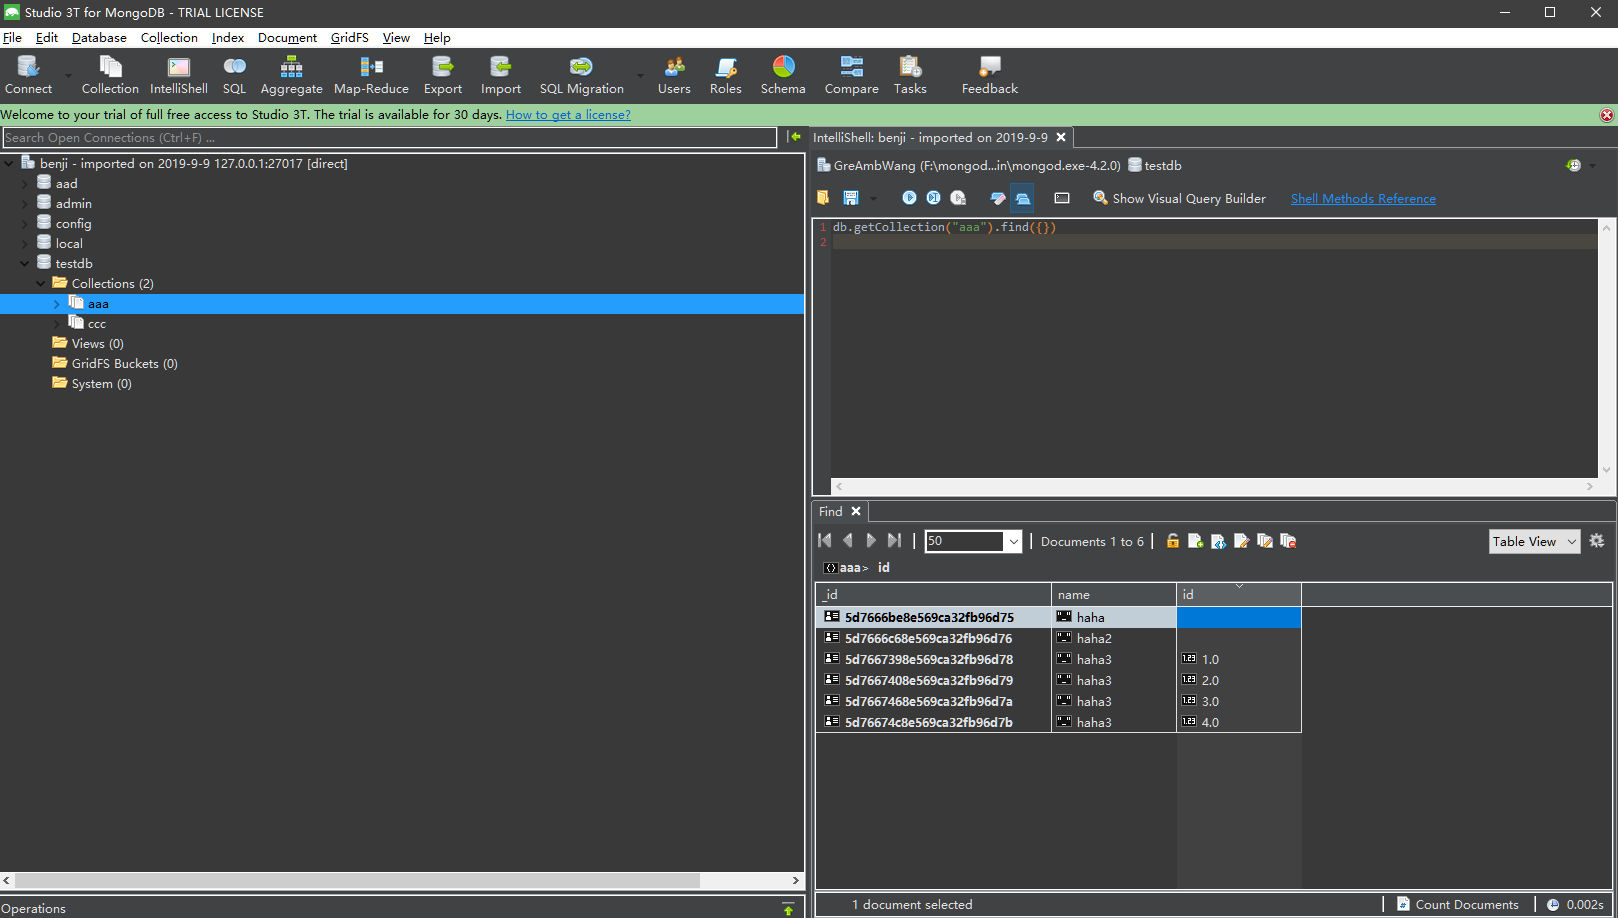Screen dimensions: 1618x918
Task: Open the Map-Reduce tool
Action: [x=371, y=74]
